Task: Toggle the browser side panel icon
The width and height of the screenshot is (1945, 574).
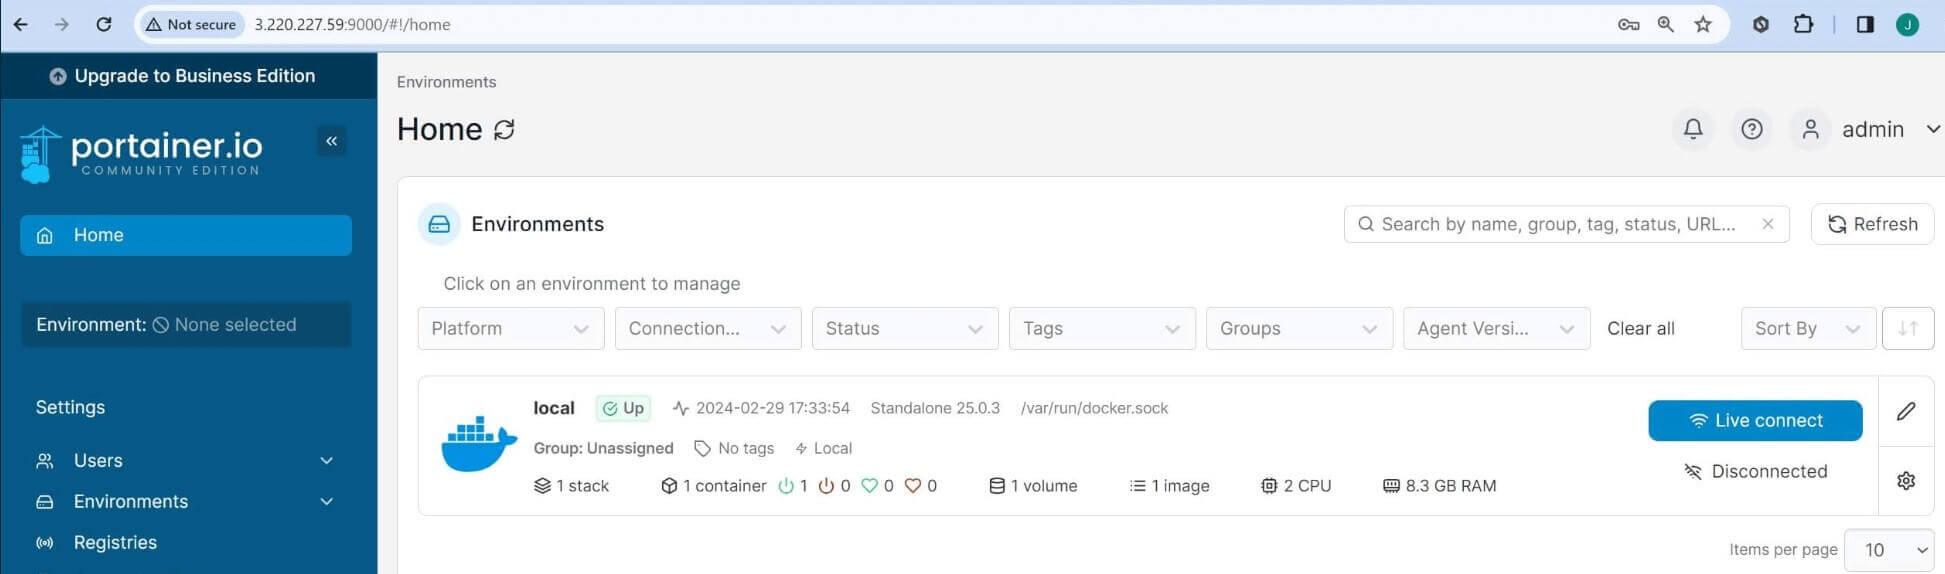Action: click(x=1865, y=24)
